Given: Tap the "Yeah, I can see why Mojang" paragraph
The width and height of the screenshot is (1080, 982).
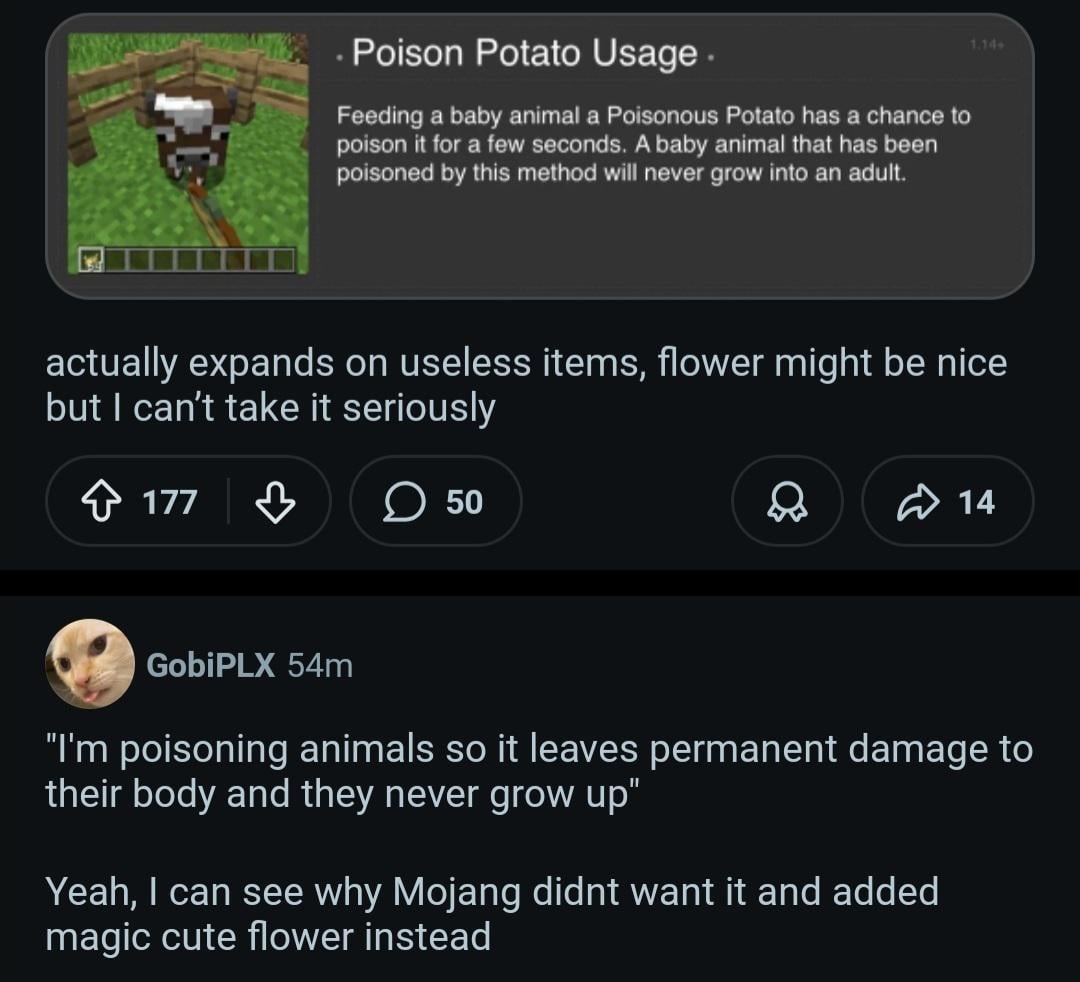Looking at the screenshot, I should point(490,913).
